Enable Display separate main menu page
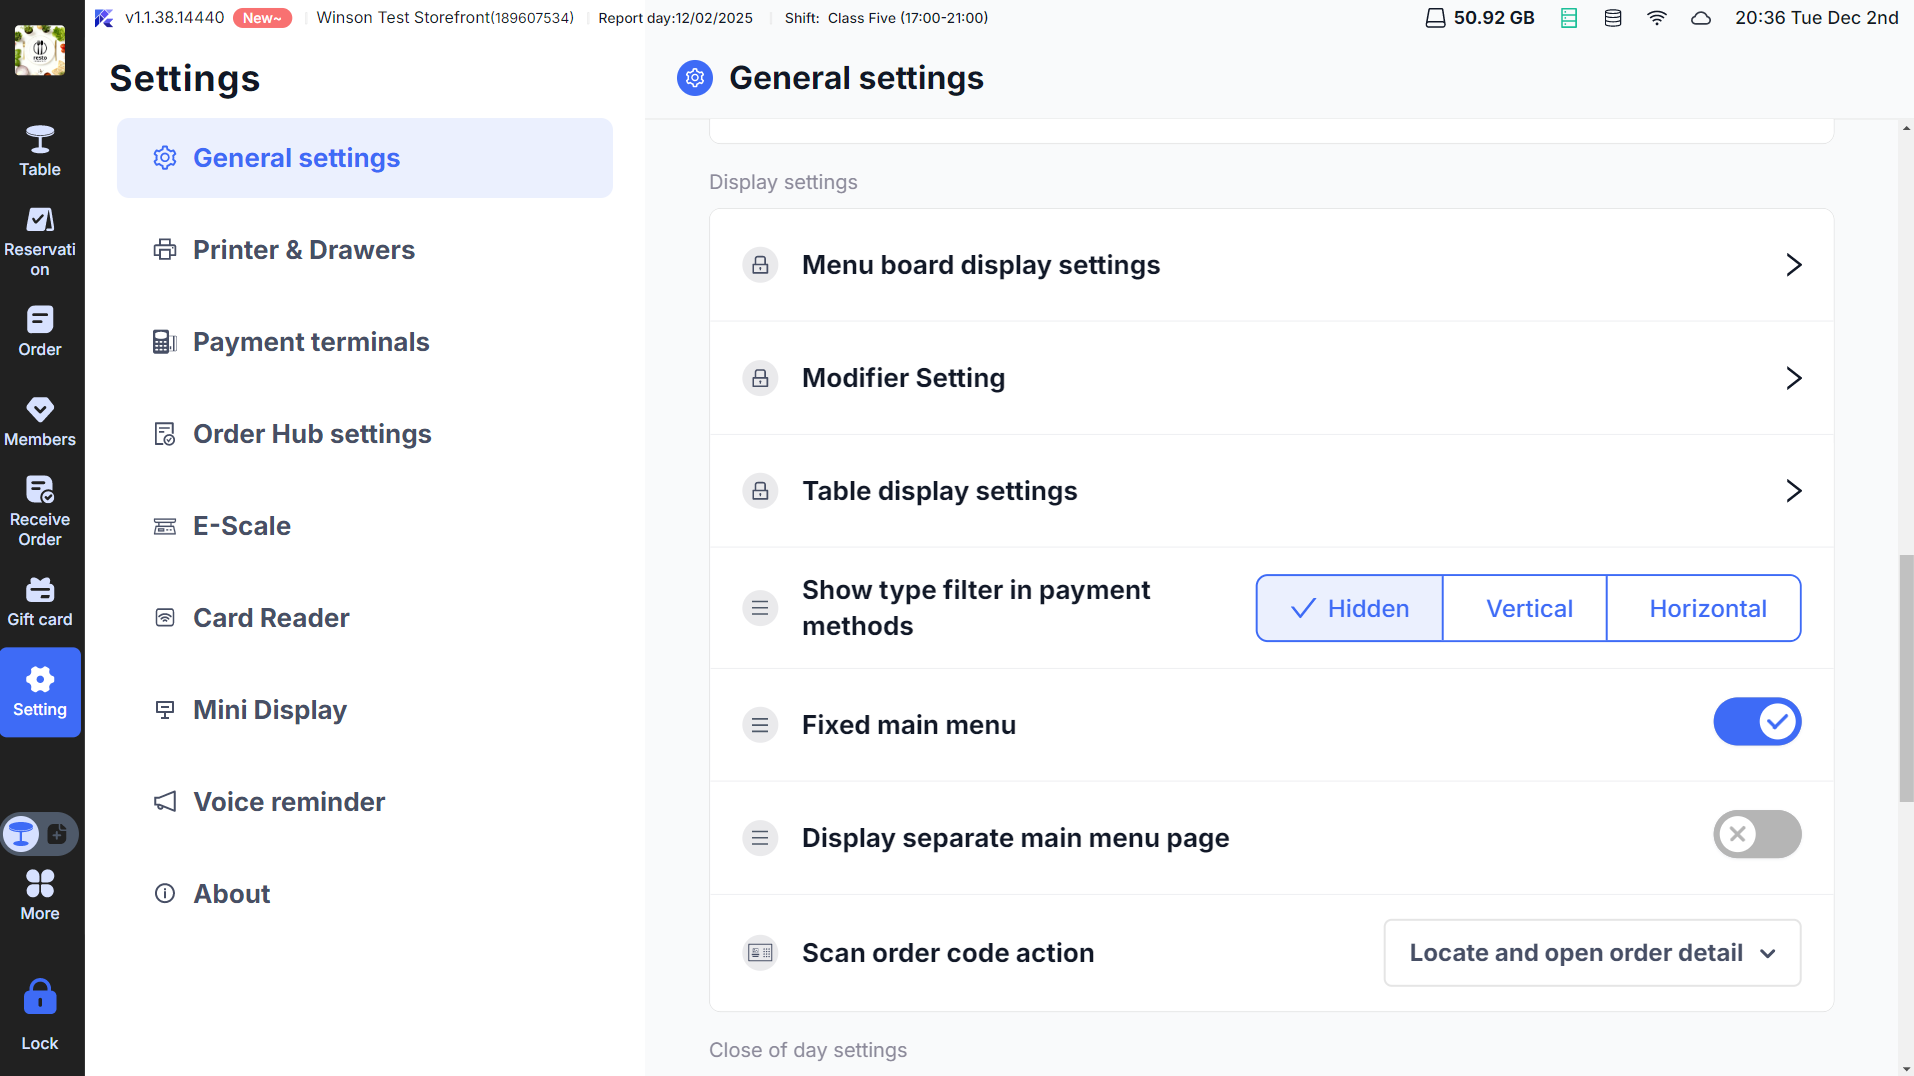This screenshot has height=1076, width=1914. point(1756,835)
